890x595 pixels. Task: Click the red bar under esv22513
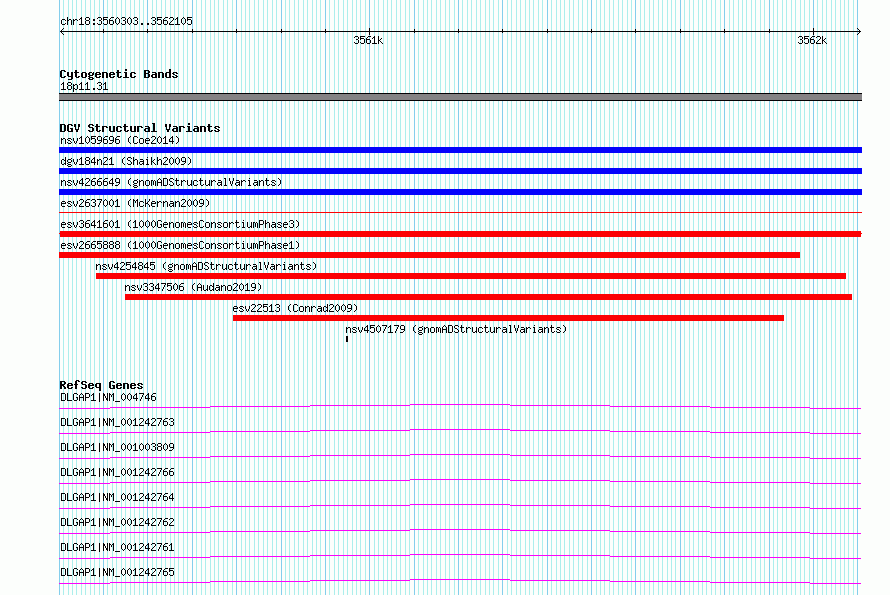pos(508,318)
